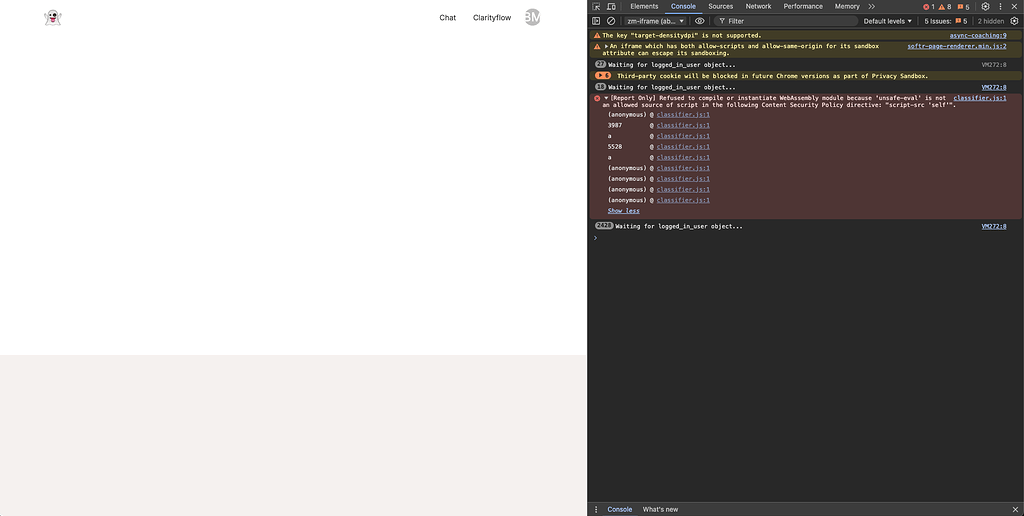Click the 27 repeat count badge

click(601, 65)
